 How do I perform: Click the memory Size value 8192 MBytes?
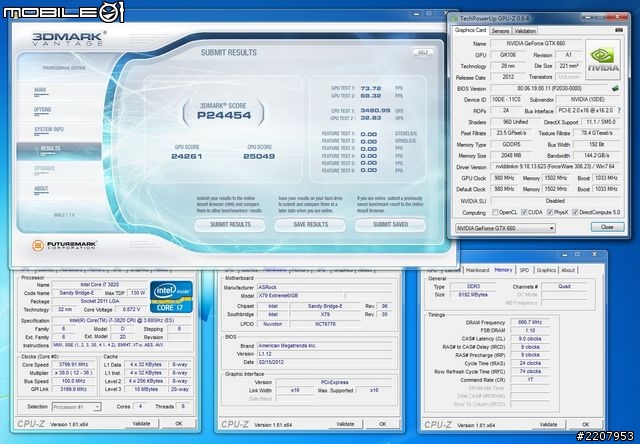pos(472,295)
